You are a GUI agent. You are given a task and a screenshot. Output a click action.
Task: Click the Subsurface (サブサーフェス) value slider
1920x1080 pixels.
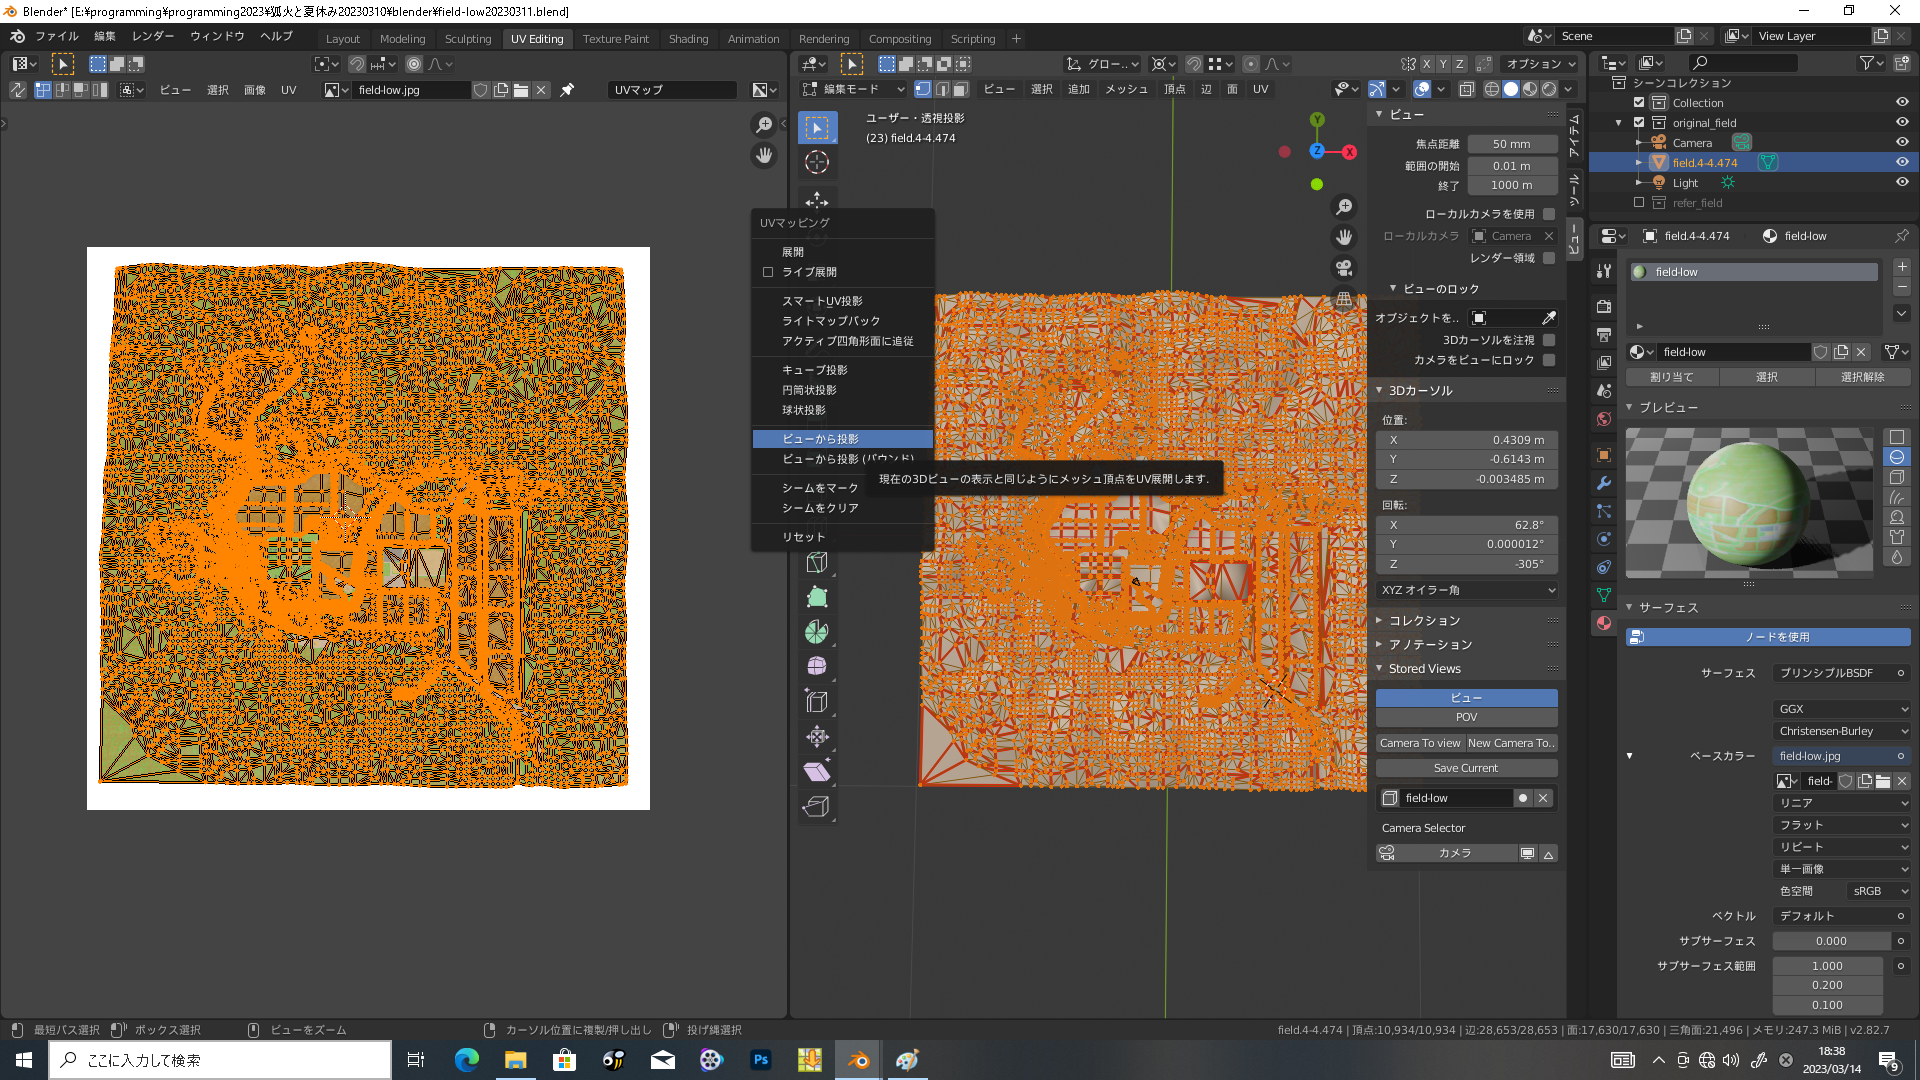point(1830,941)
